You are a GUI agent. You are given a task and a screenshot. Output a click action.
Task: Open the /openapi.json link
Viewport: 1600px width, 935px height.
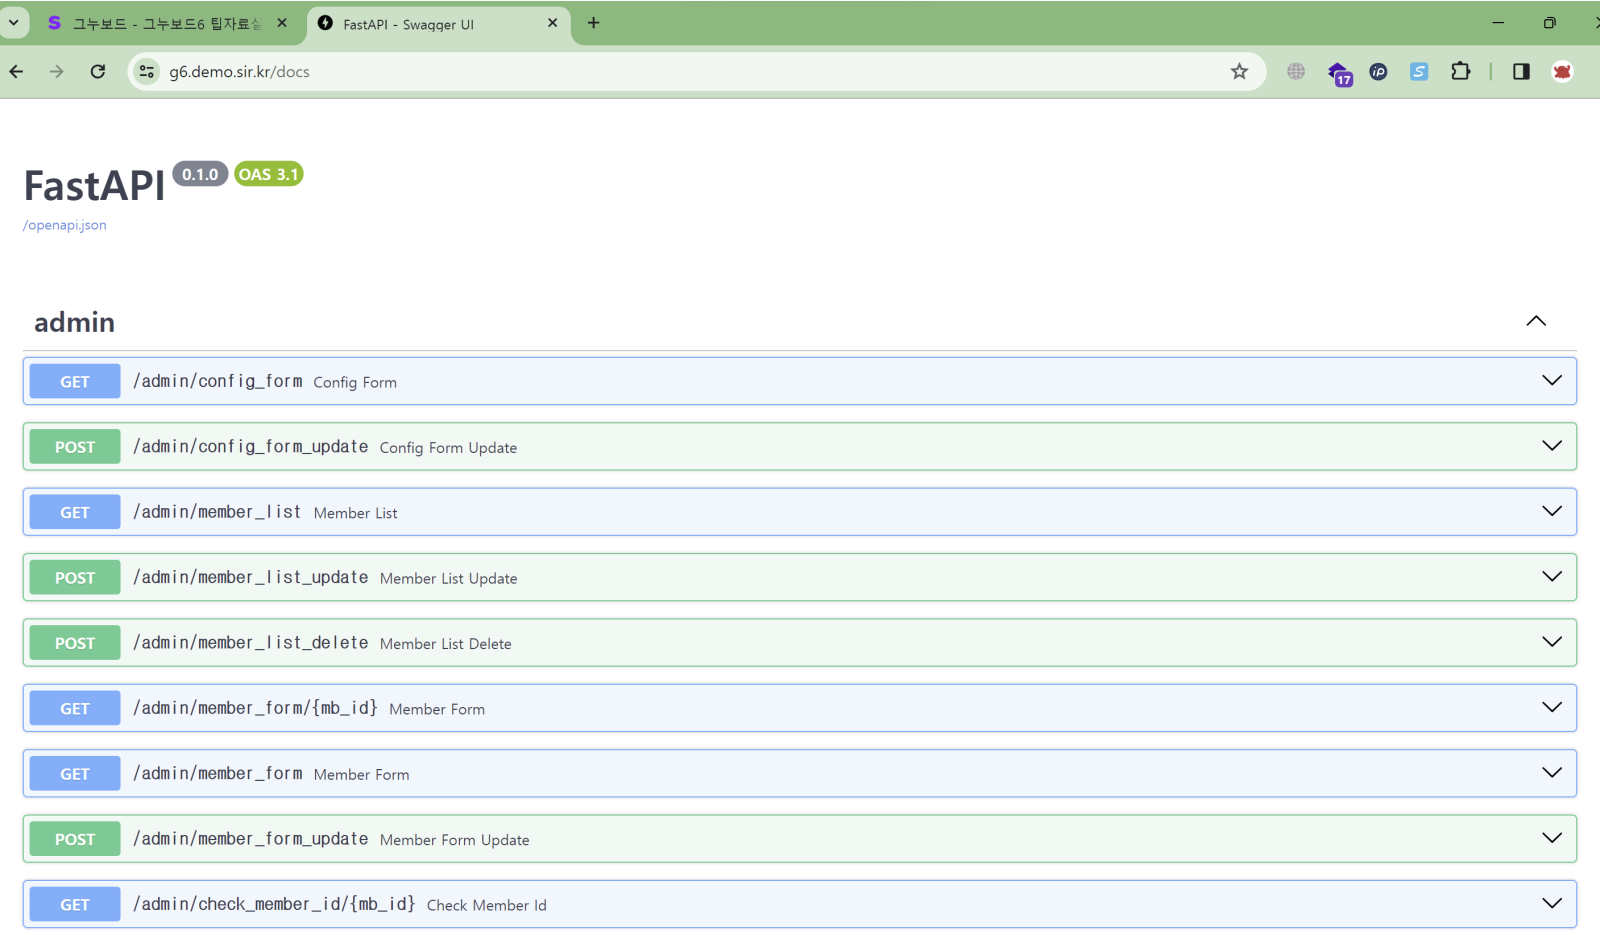(65, 225)
